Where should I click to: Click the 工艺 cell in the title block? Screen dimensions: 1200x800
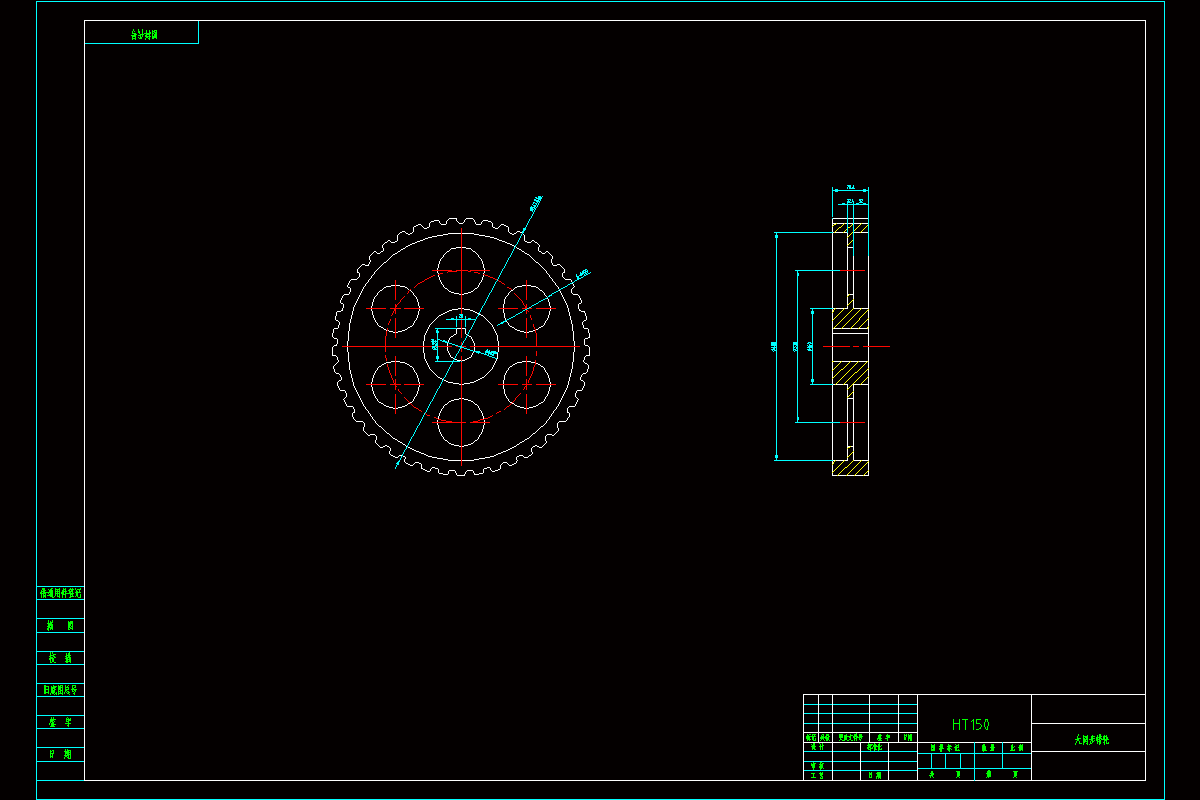point(817,774)
